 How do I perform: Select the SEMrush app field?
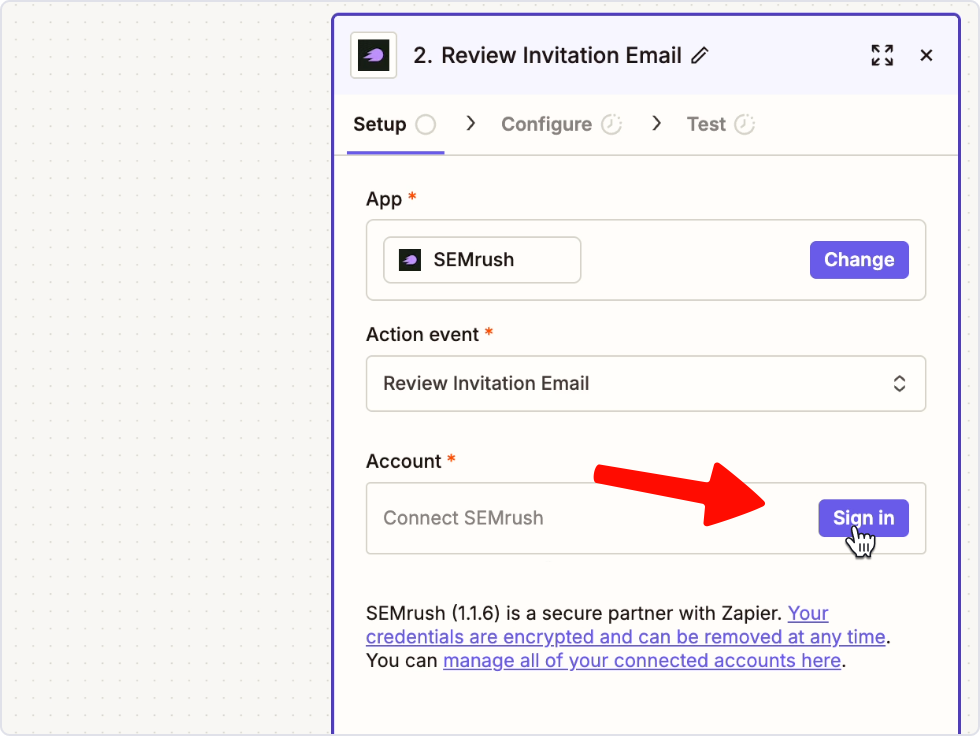482,260
